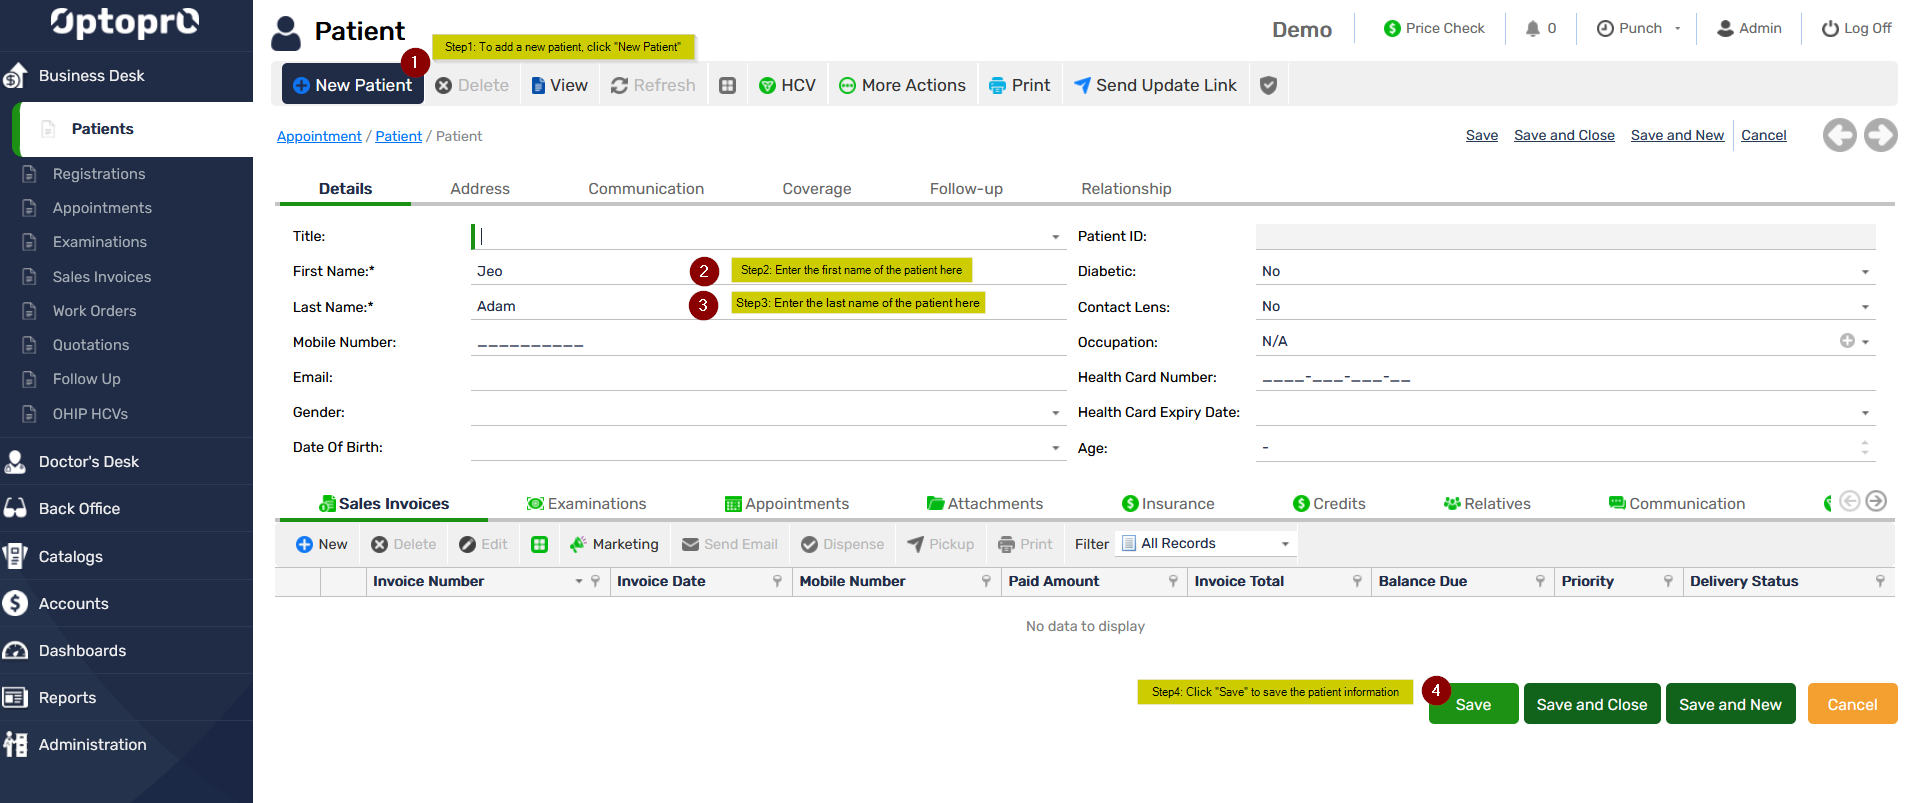Click the grid layout icon beside Refresh
This screenshot has height=803, width=1911.
(x=728, y=86)
